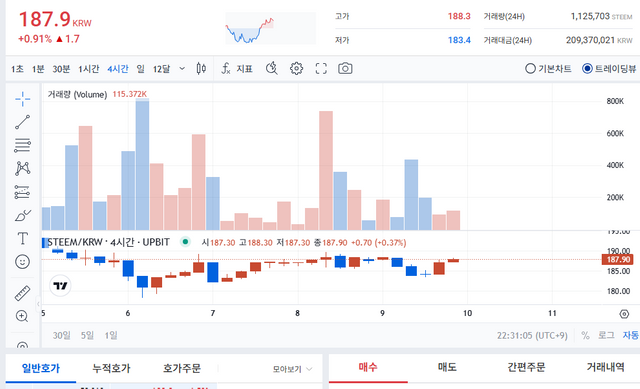Click the STEEM/KRW · 4시간 · UPBIT legend title
640x389 pixels.
pyautogui.click(x=108, y=242)
